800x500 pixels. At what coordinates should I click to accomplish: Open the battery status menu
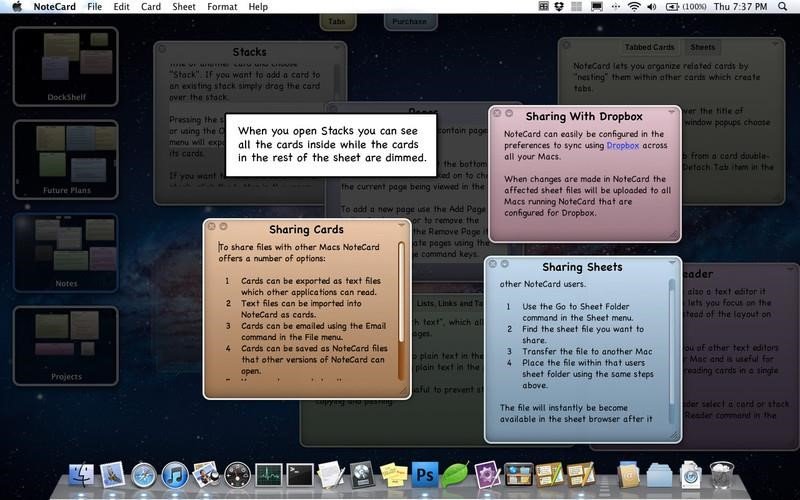click(x=686, y=7)
